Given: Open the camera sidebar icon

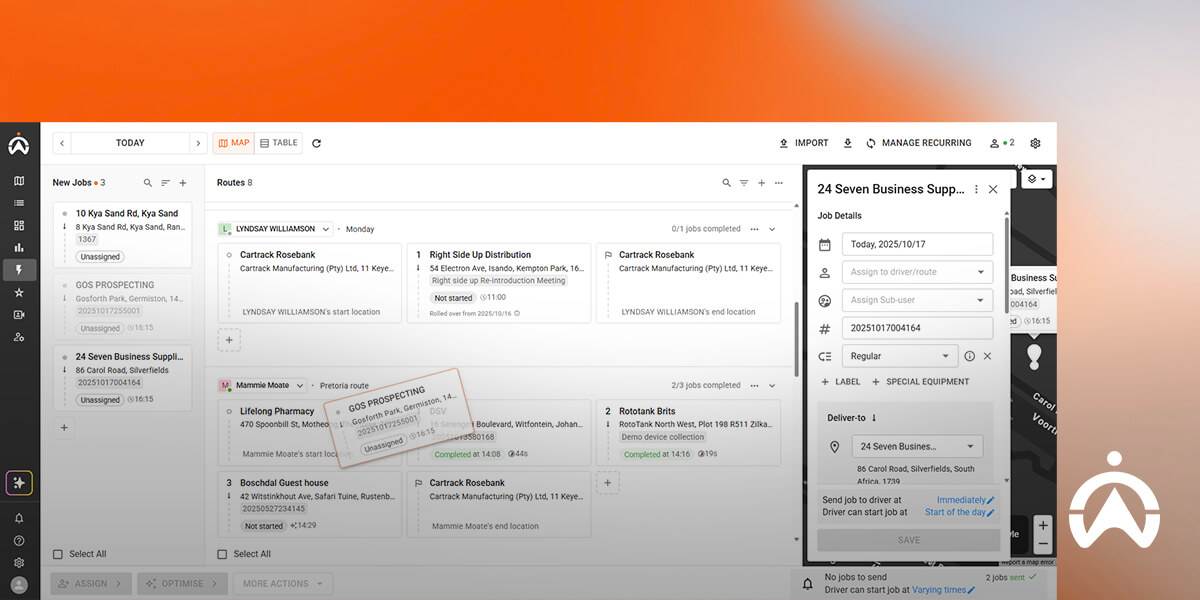Looking at the screenshot, I should point(19,314).
